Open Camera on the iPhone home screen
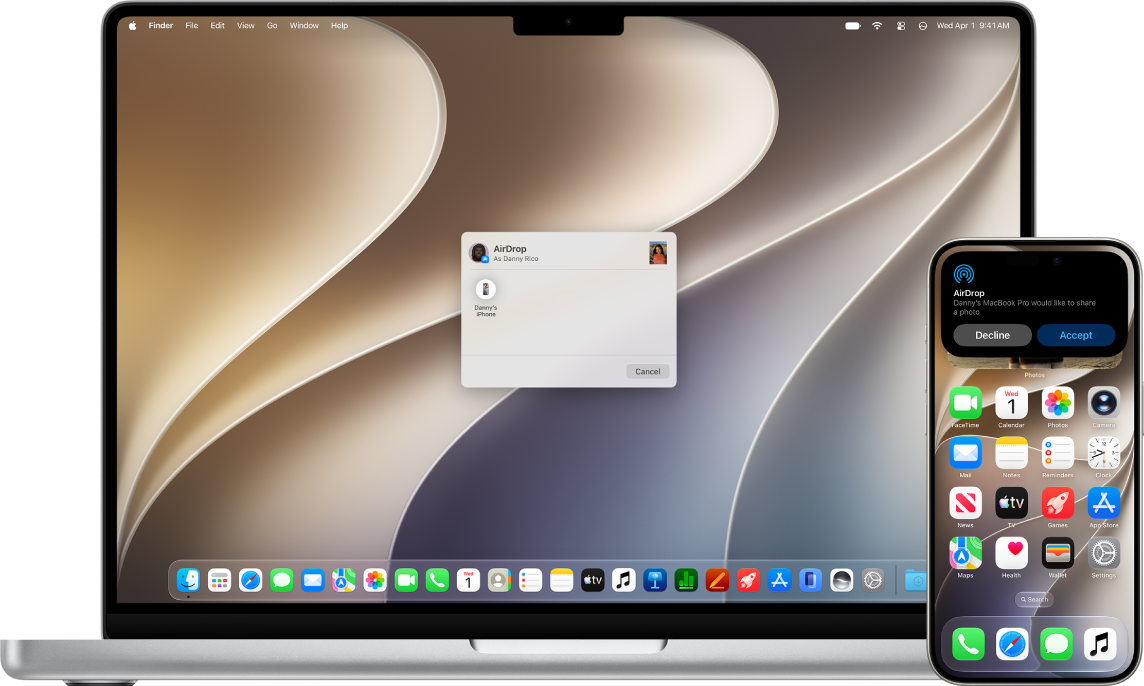 (x=1104, y=403)
